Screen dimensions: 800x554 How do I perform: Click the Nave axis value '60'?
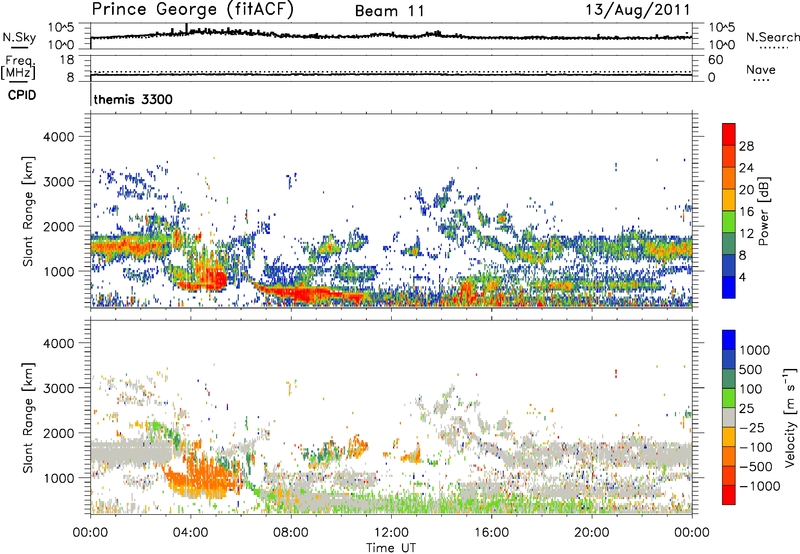(715, 60)
